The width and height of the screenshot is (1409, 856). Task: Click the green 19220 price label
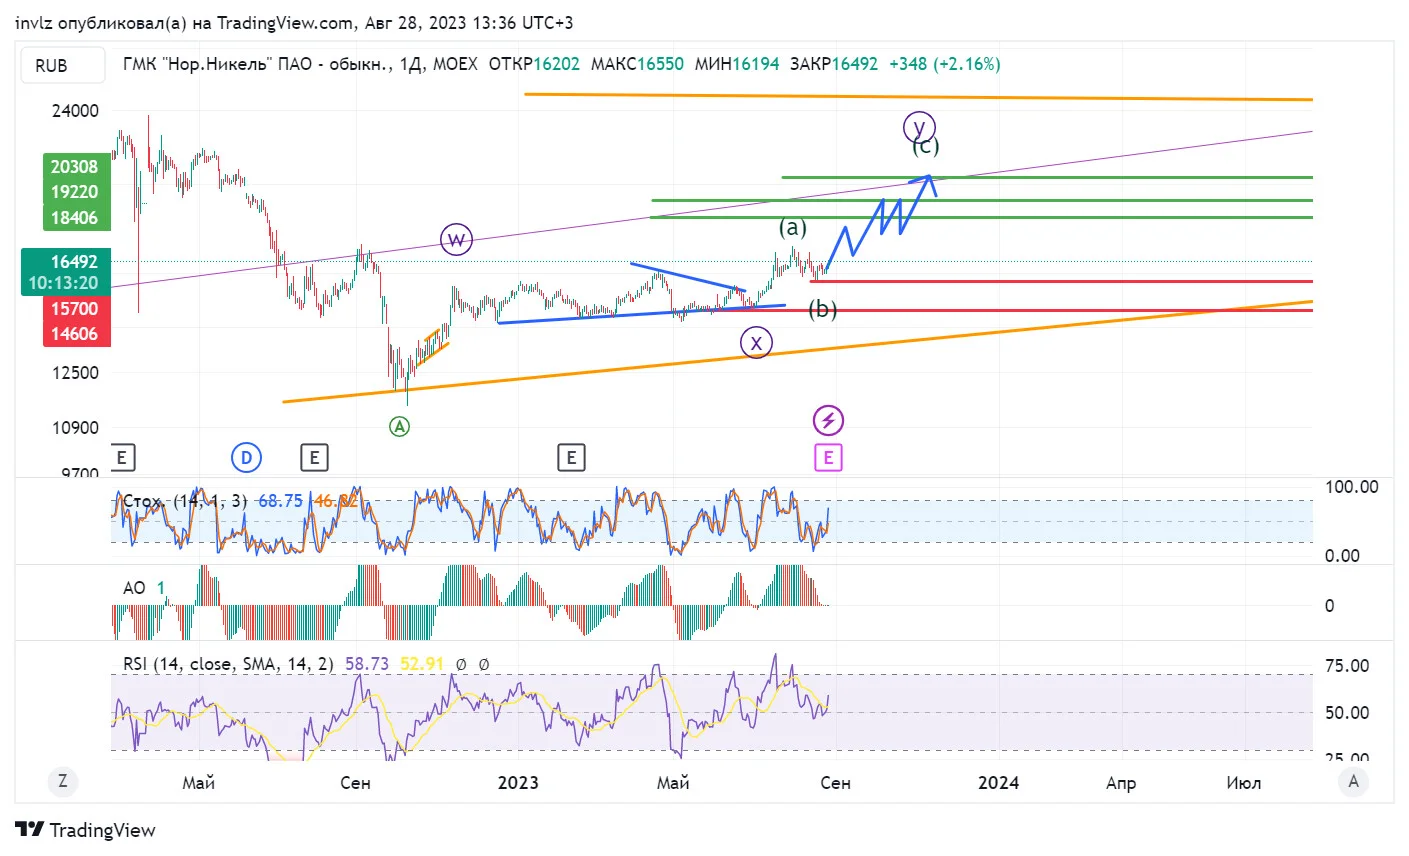pos(76,192)
